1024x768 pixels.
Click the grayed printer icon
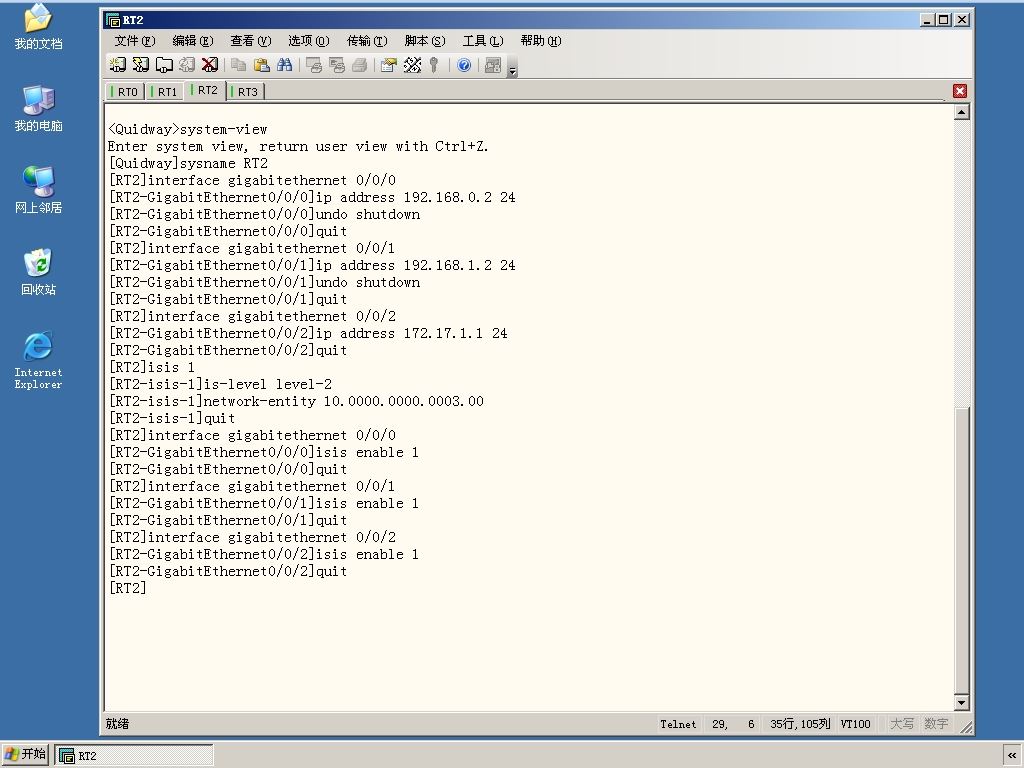(x=360, y=65)
